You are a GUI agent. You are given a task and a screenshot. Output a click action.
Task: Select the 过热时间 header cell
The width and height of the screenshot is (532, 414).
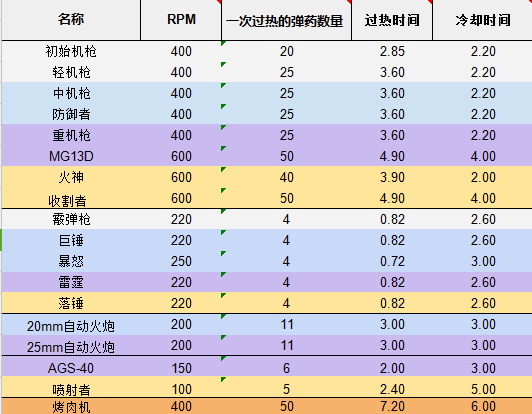pyautogui.click(x=392, y=20)
